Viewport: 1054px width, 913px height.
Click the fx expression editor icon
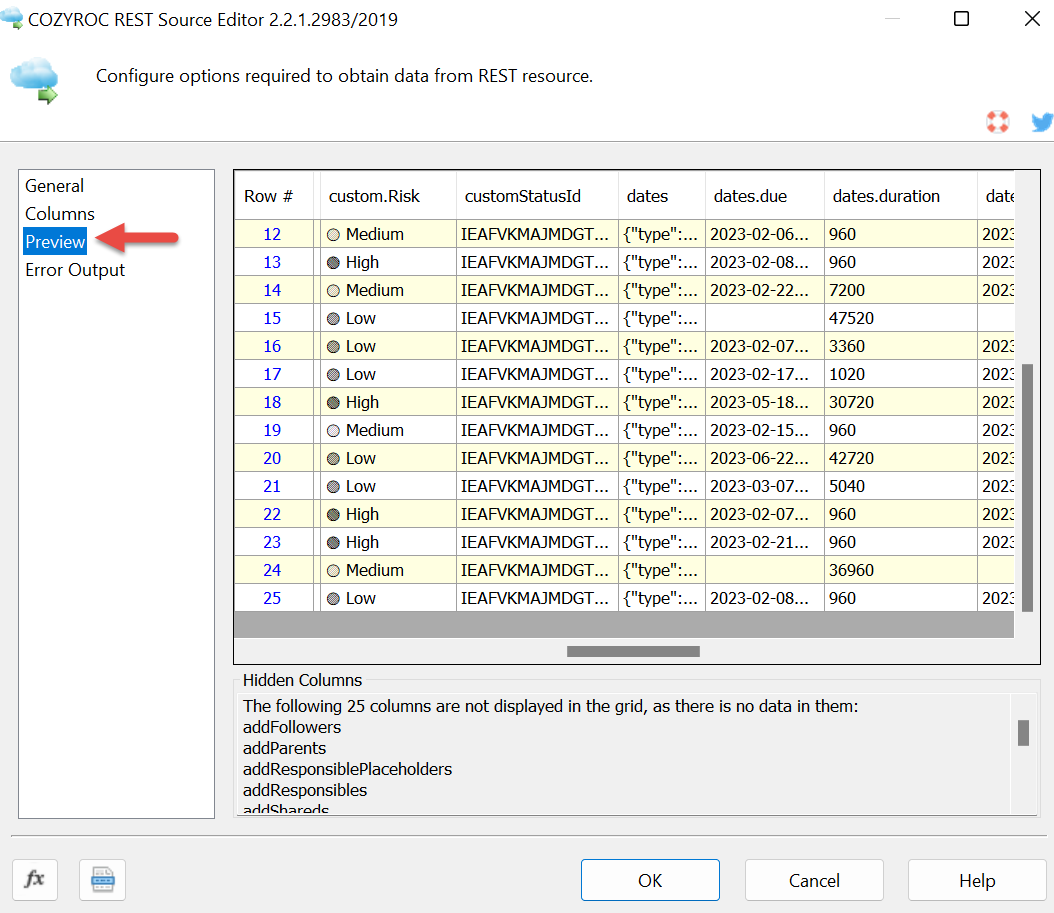(35, 880)
